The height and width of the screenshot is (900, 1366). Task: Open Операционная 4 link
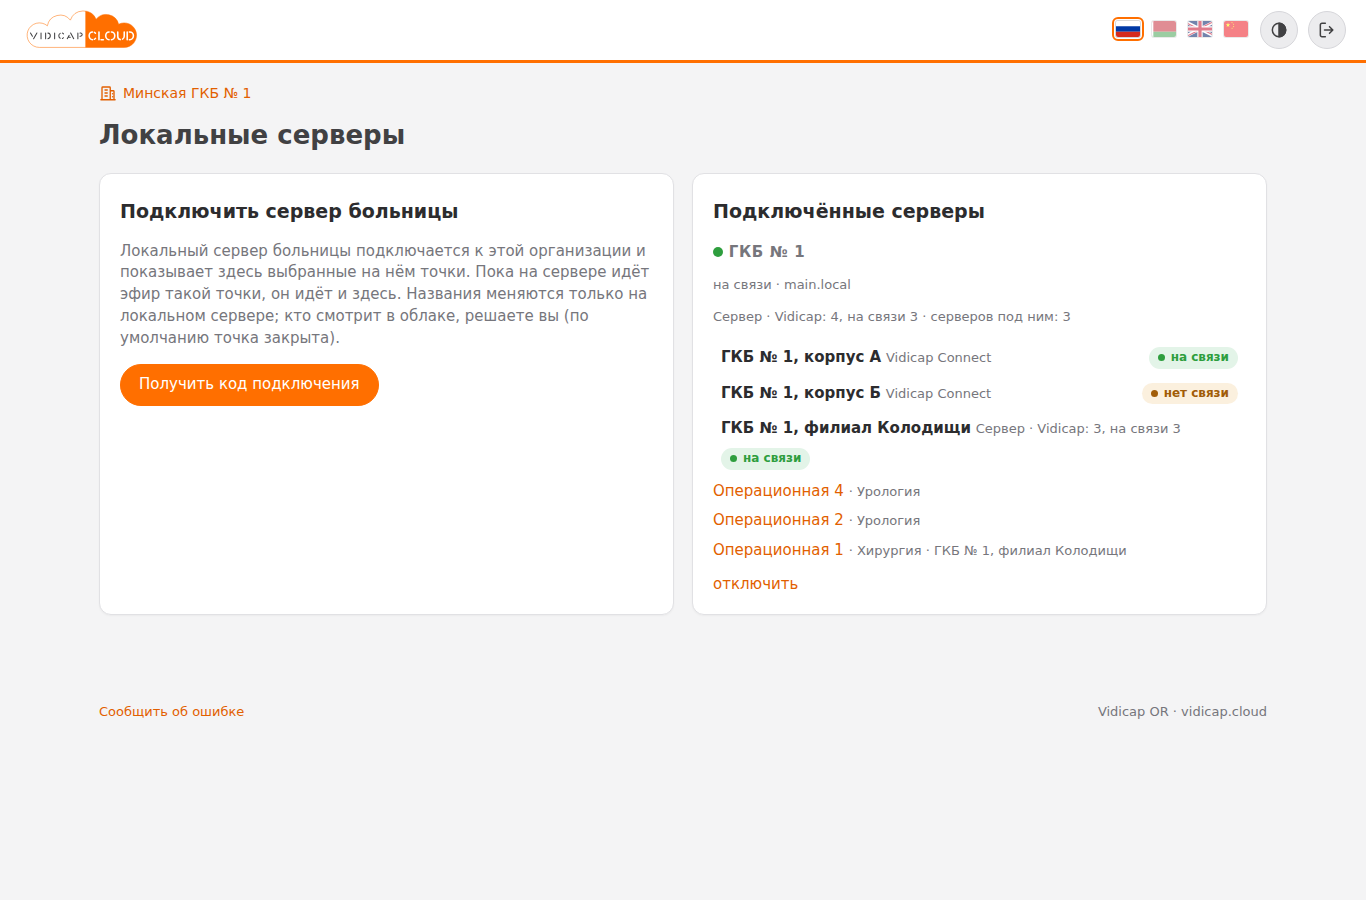[778, 491]
